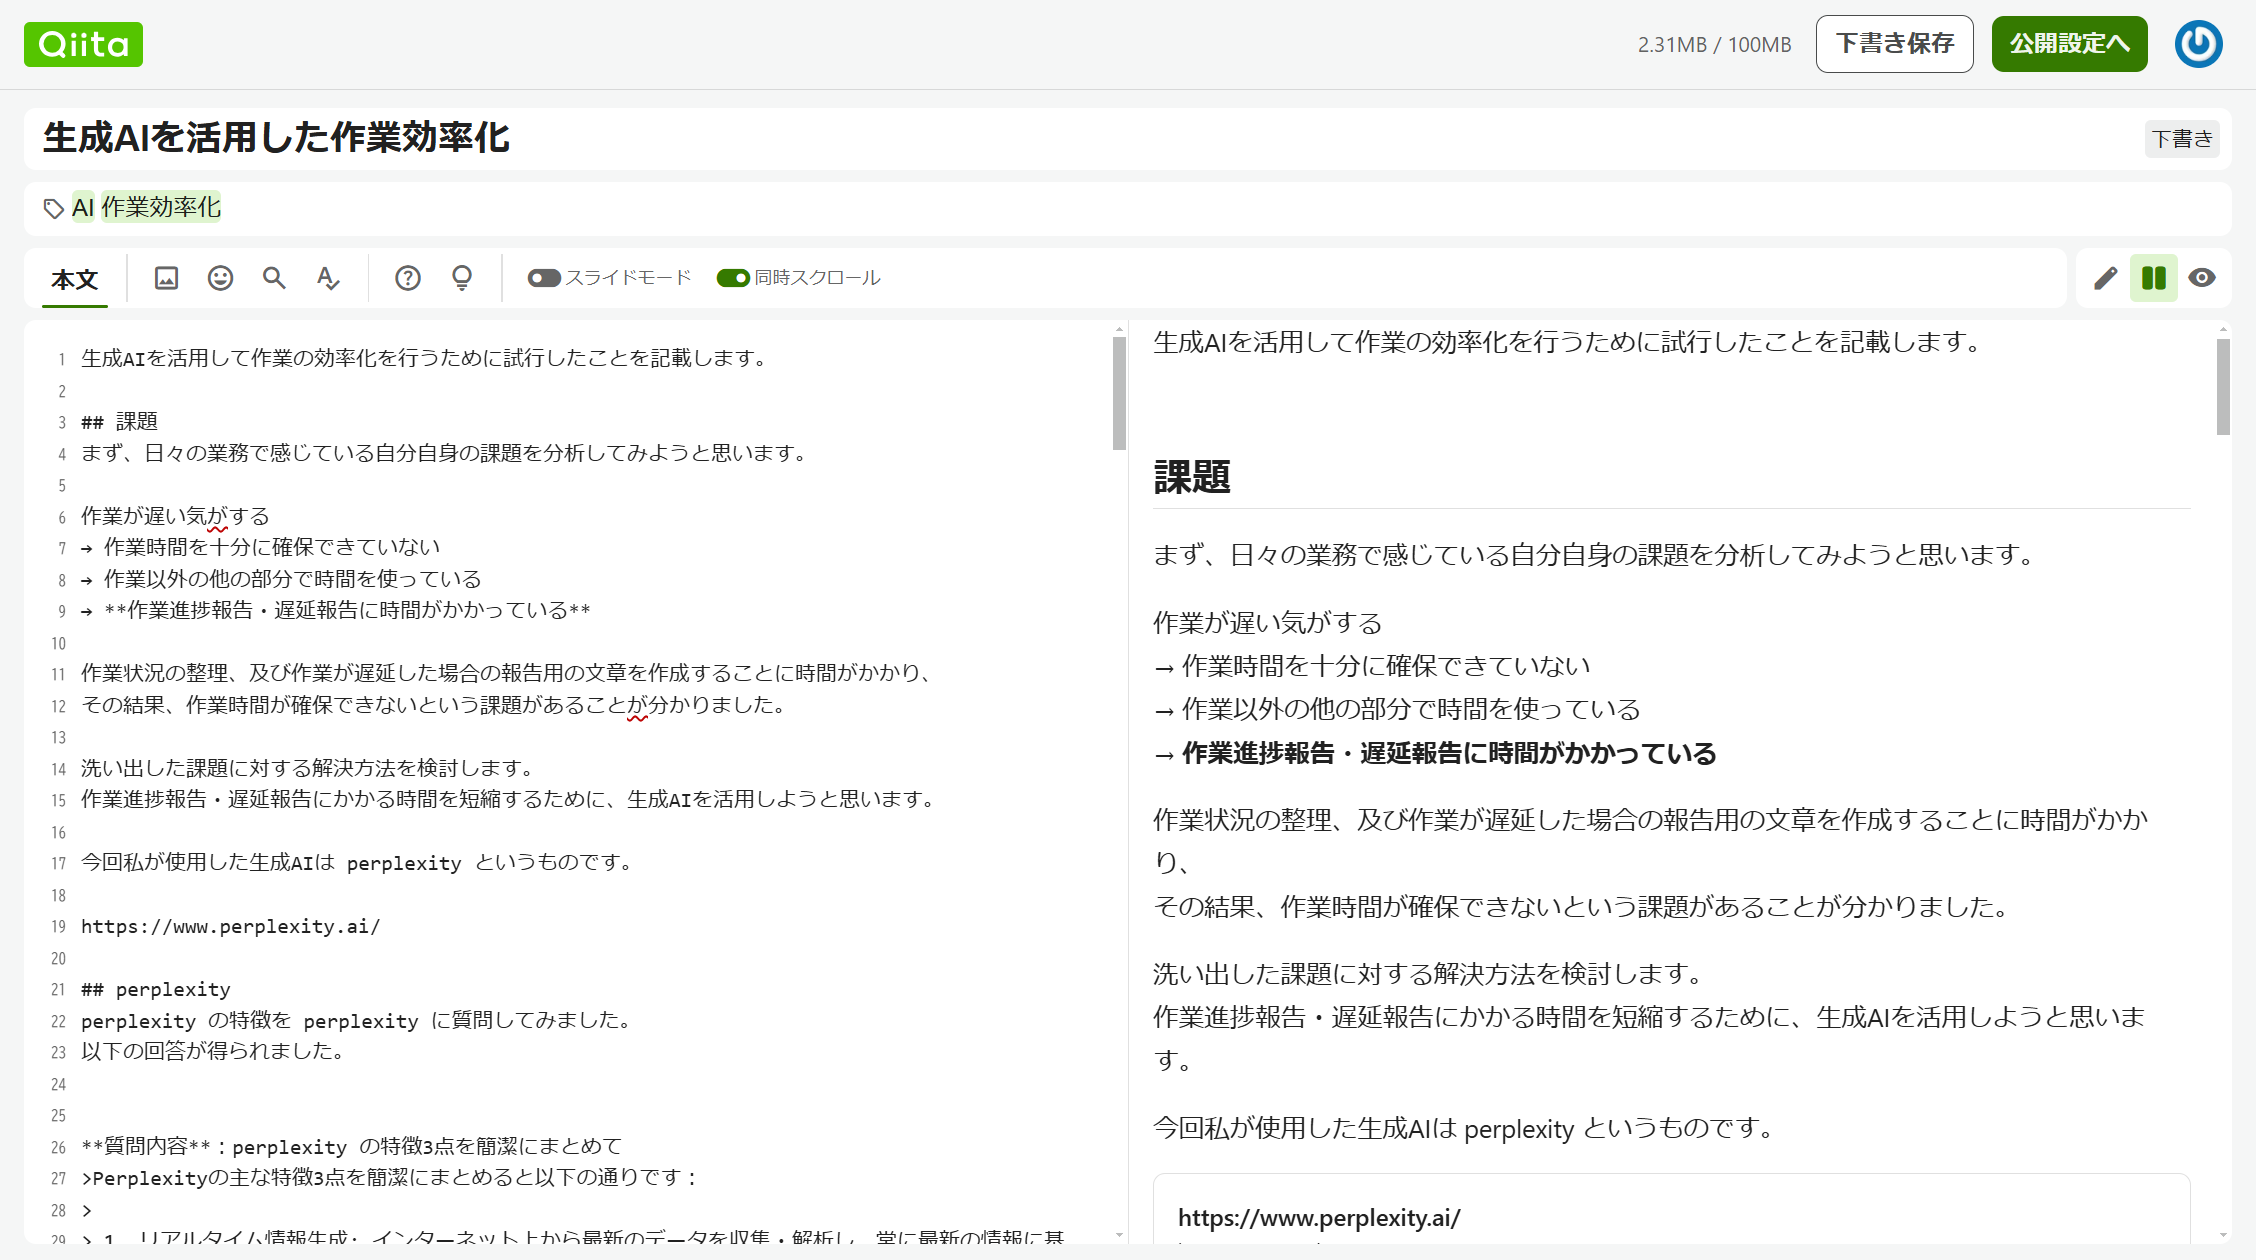Open help using the question mark icon
Screen dimensions: 2256x1260
pyautogui.click(x=408, y=278)
